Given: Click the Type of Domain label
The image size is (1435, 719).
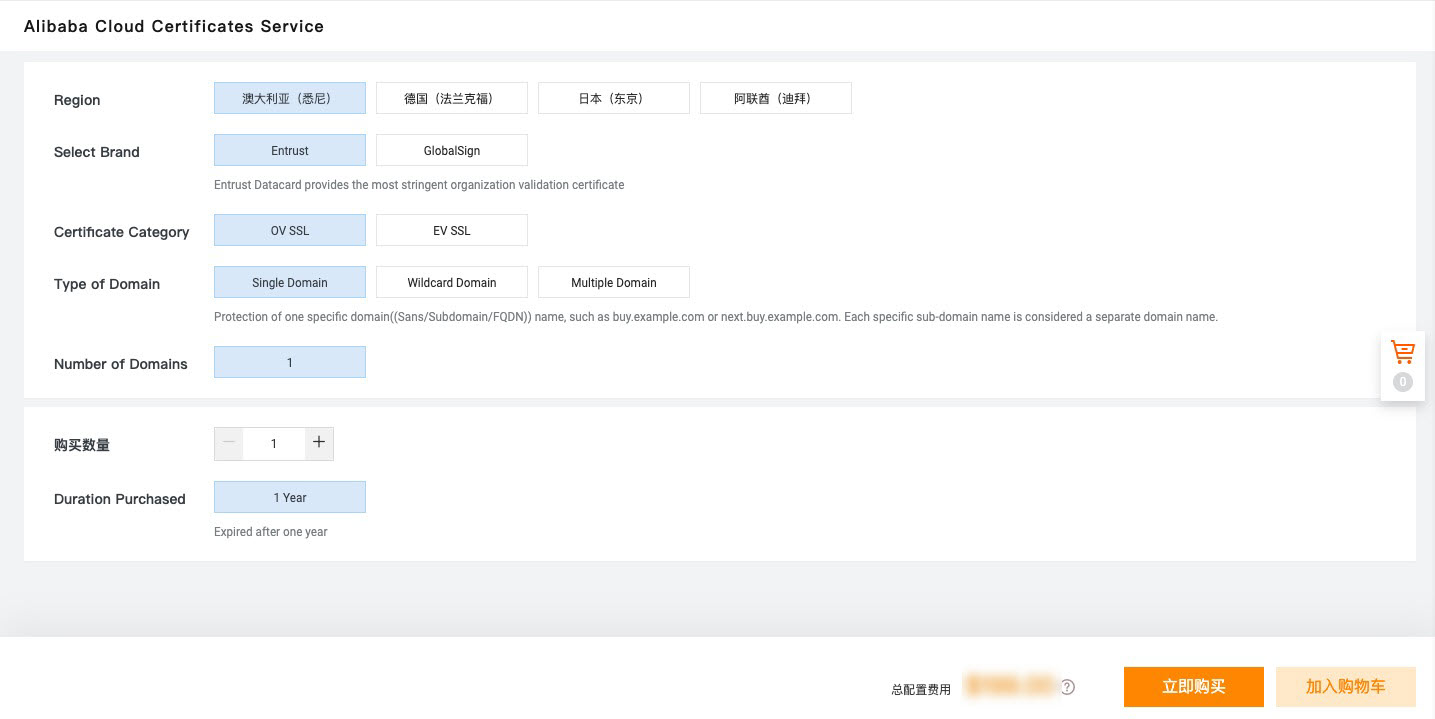Looking at the screenshot, I should tap(107, 284).
